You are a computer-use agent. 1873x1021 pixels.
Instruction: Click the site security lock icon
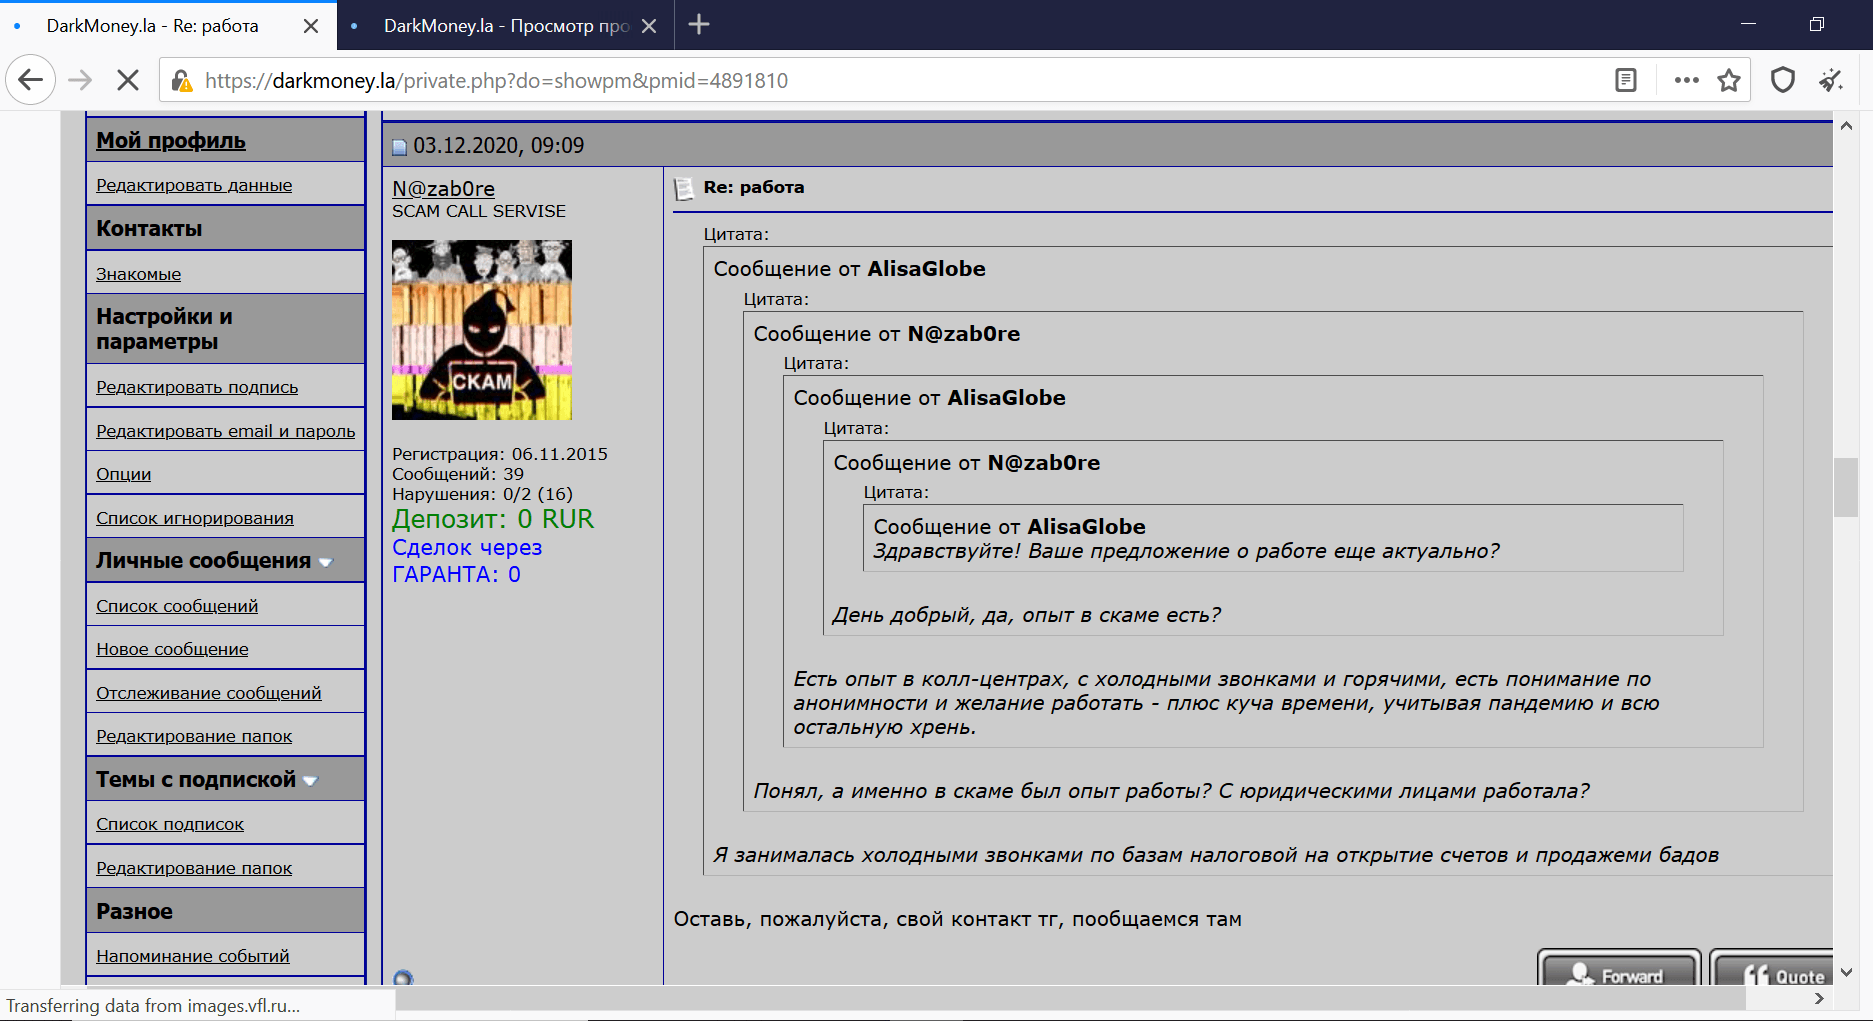click(181, 81)
